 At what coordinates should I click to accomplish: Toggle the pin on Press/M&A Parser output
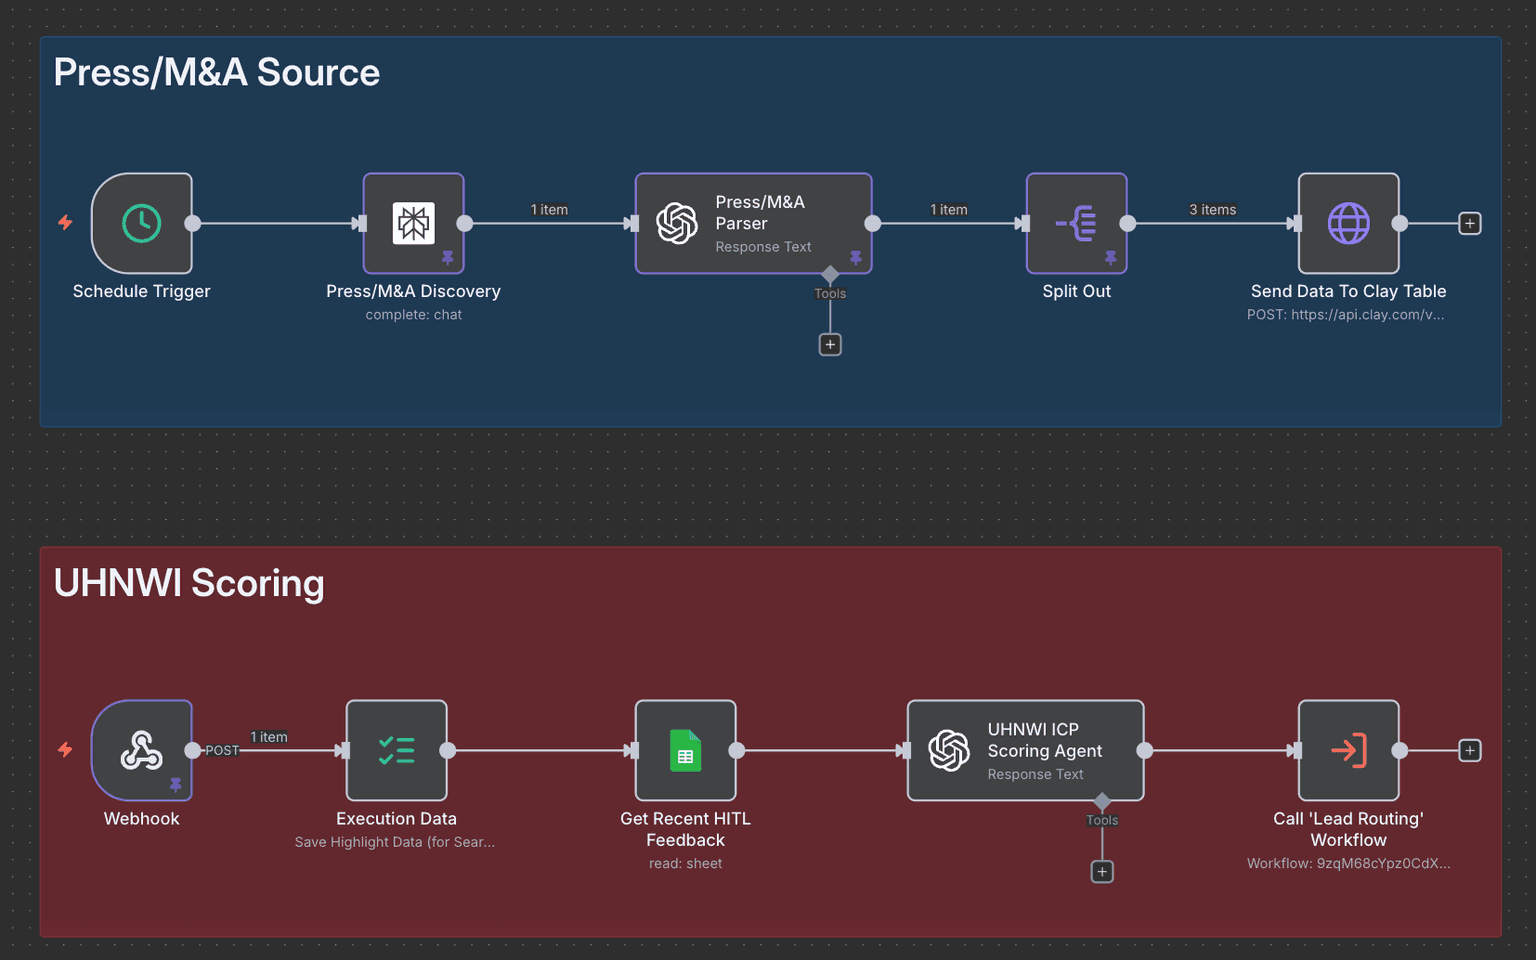point(857,258)
